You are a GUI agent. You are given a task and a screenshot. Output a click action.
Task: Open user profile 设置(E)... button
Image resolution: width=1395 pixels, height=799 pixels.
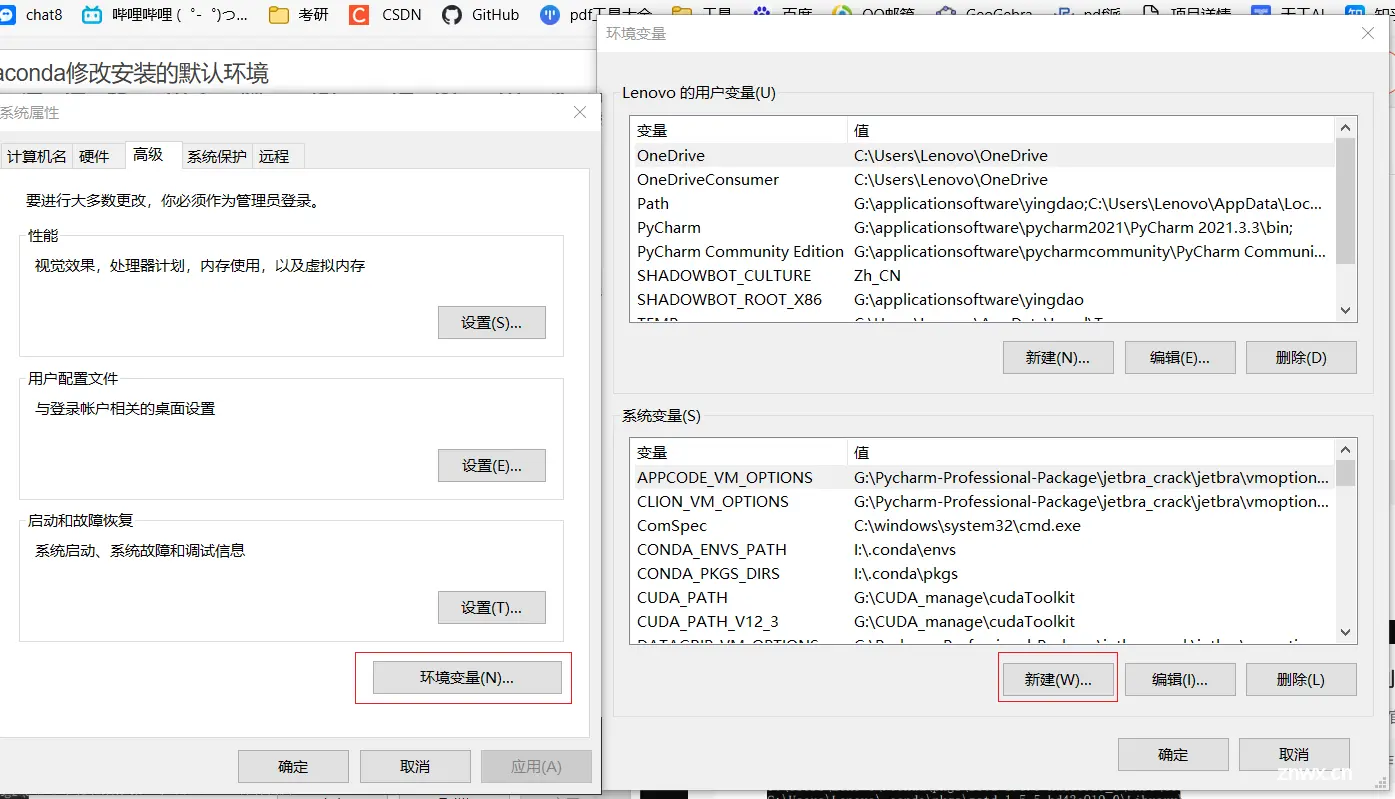492,465
